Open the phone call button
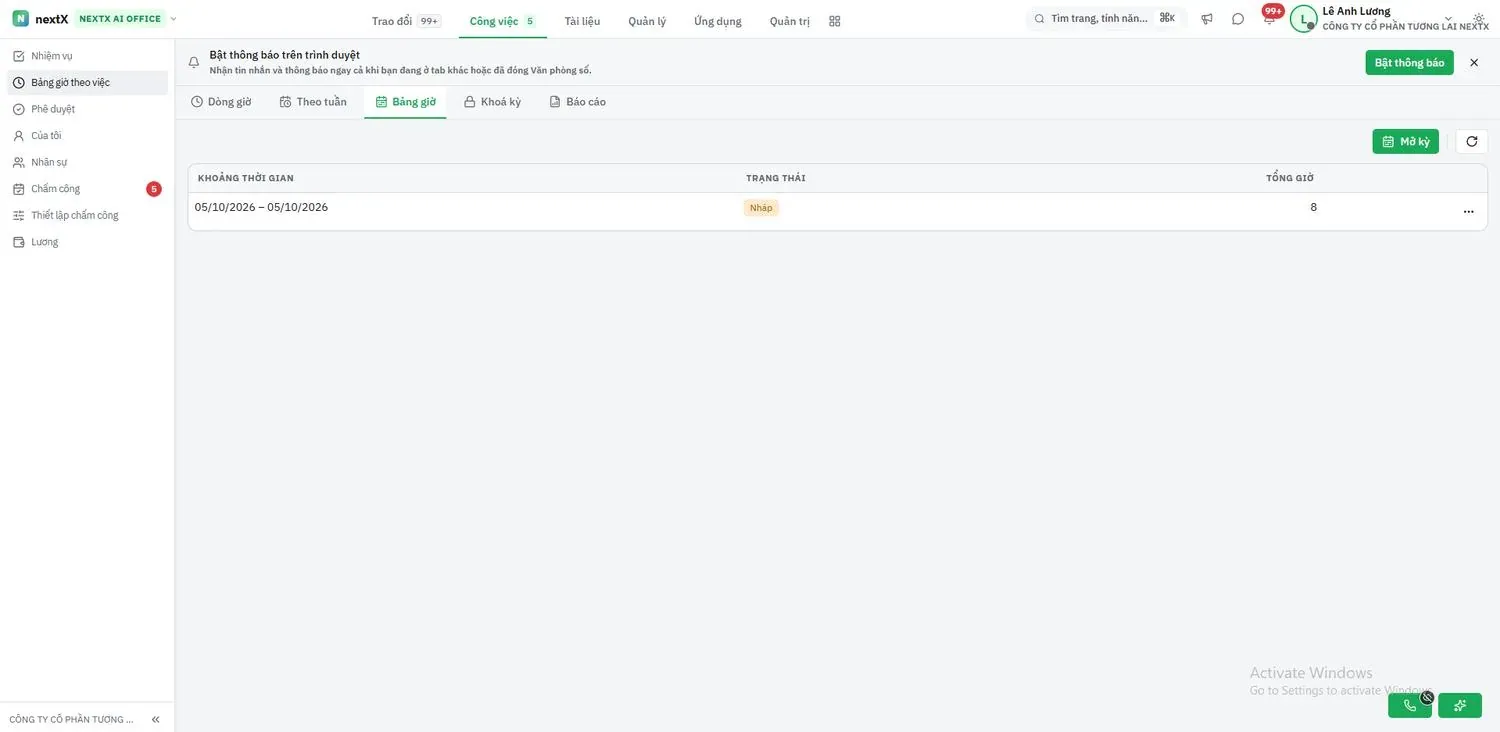This screenshot has width=1500, height=732. pyautogui.click(x=1410, y=706)
